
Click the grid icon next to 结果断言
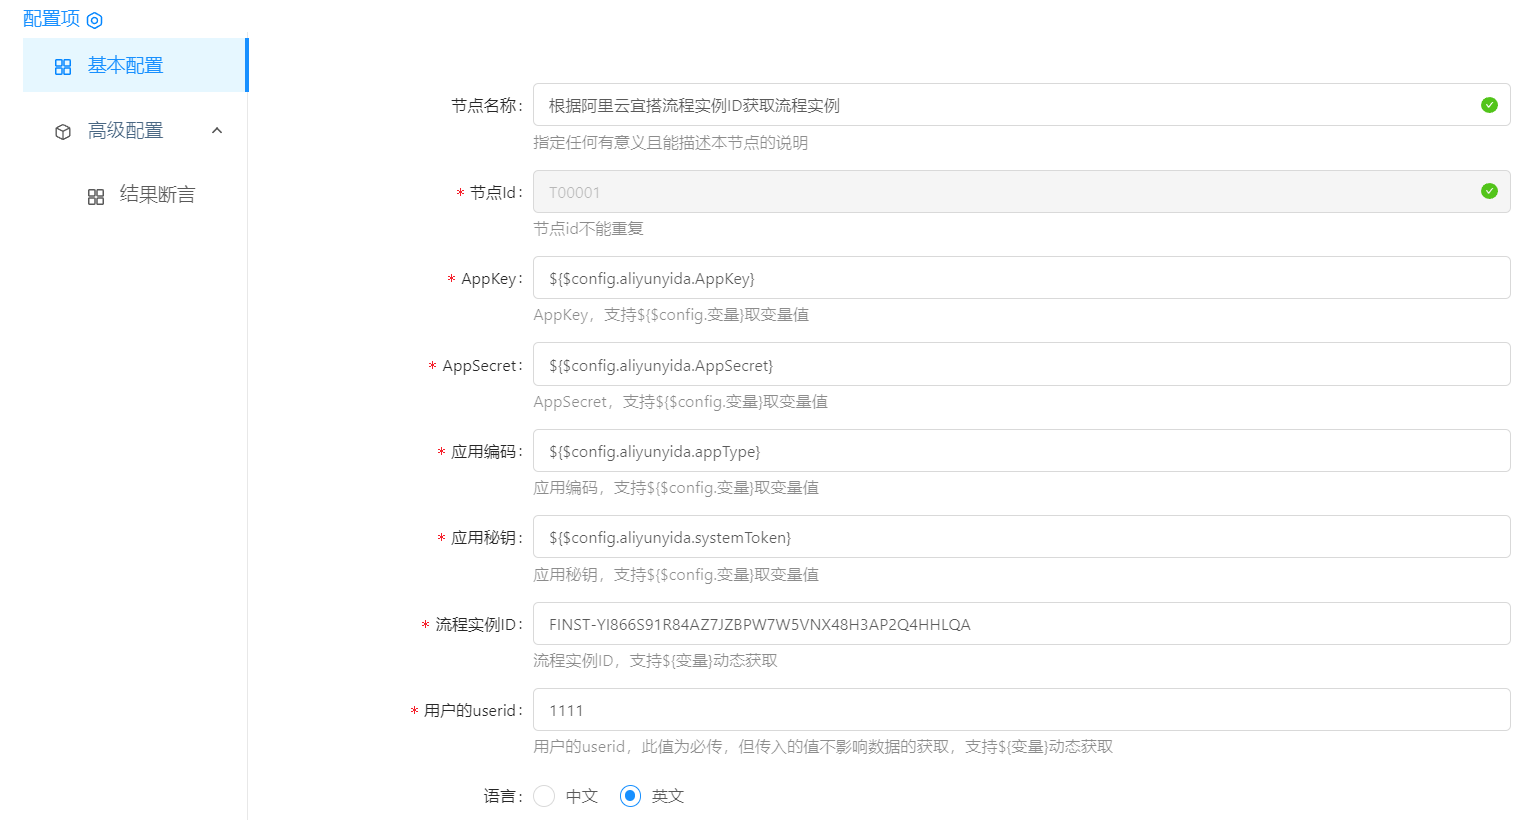click(x=96, y=197)
